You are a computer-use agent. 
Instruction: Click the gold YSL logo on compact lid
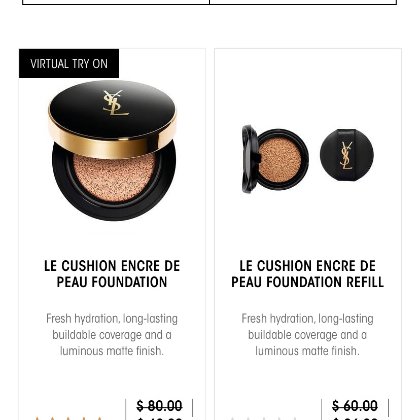[115, 103]
